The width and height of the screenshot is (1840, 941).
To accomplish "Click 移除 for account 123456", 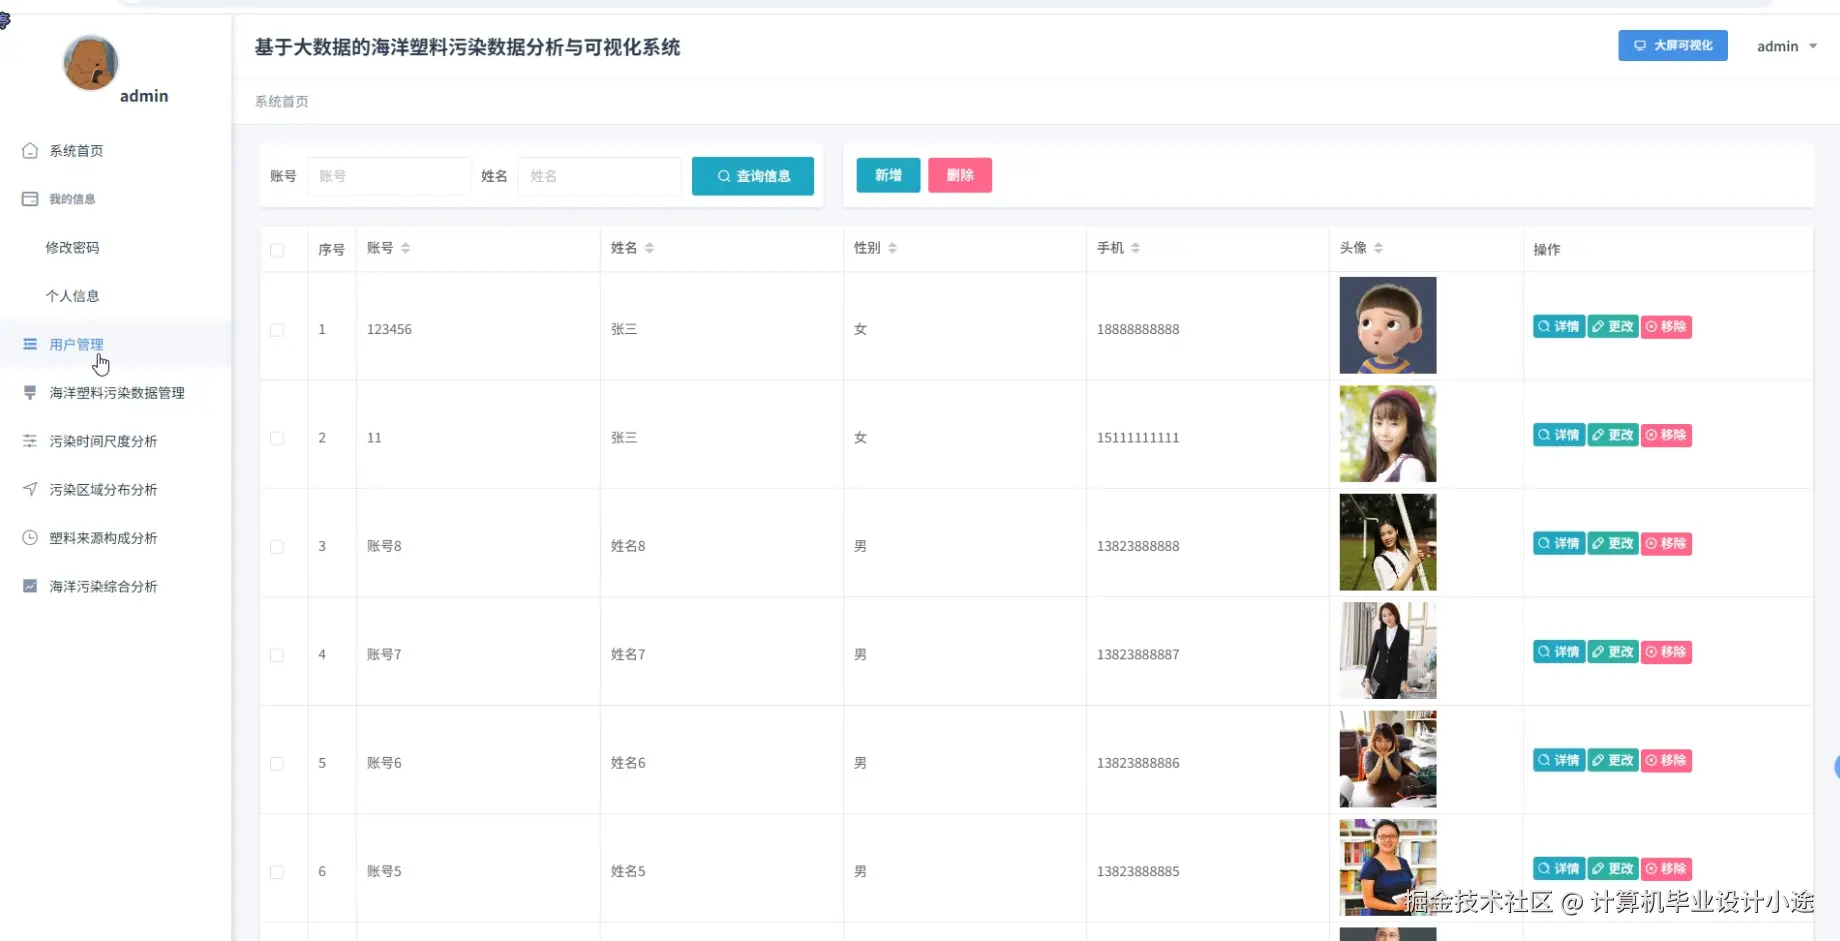I will [x=1667, y=327].
